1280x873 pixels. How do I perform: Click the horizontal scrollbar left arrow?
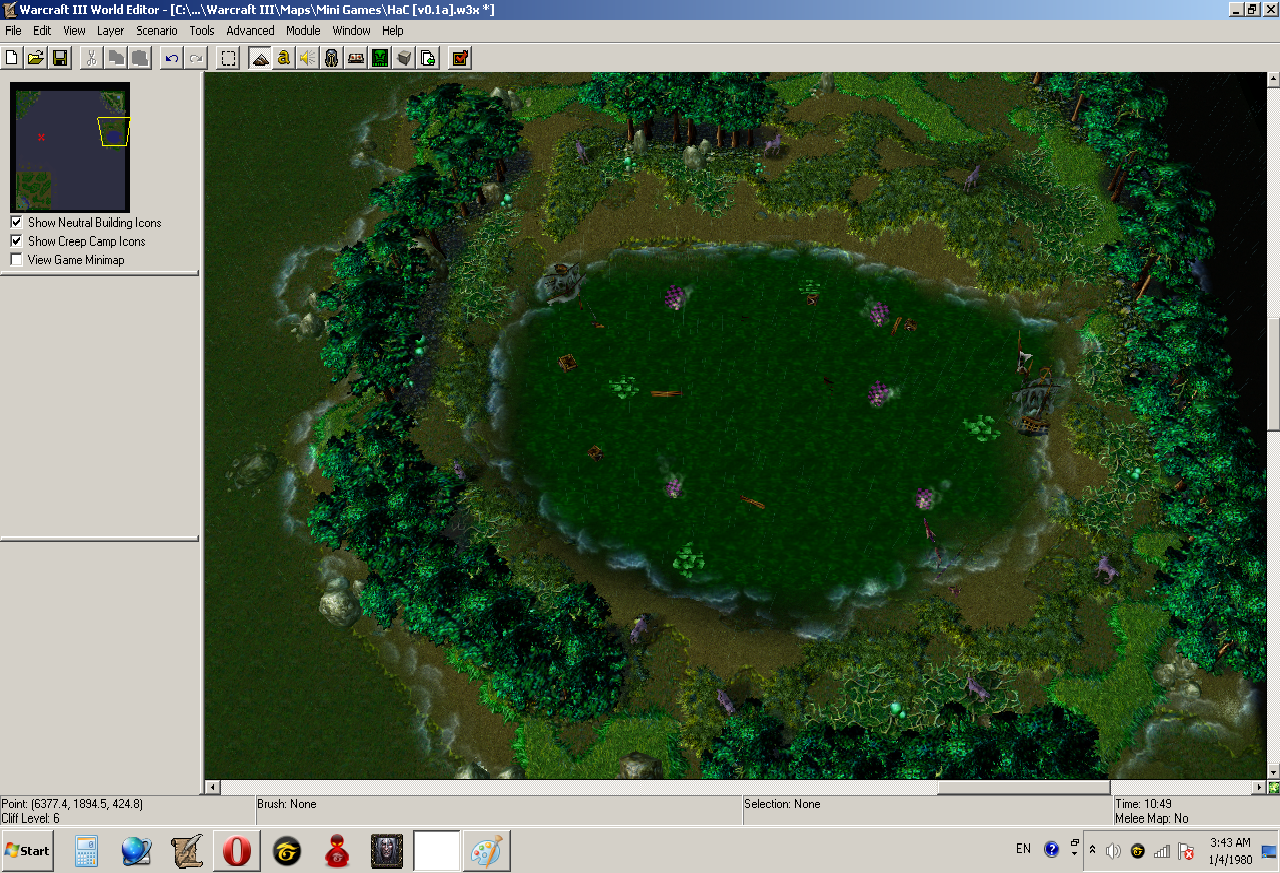[x=212, y=788]
